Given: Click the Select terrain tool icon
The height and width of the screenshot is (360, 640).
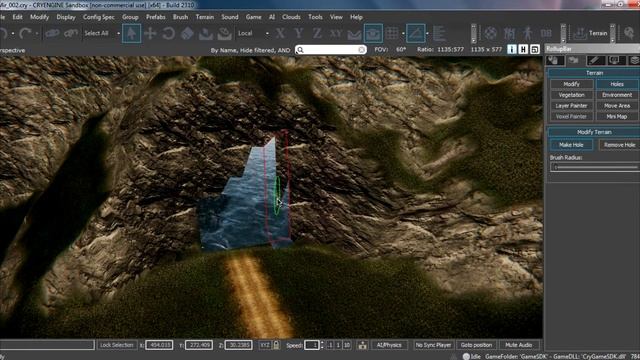Looking at the screenshot, I should pos(206,33).
